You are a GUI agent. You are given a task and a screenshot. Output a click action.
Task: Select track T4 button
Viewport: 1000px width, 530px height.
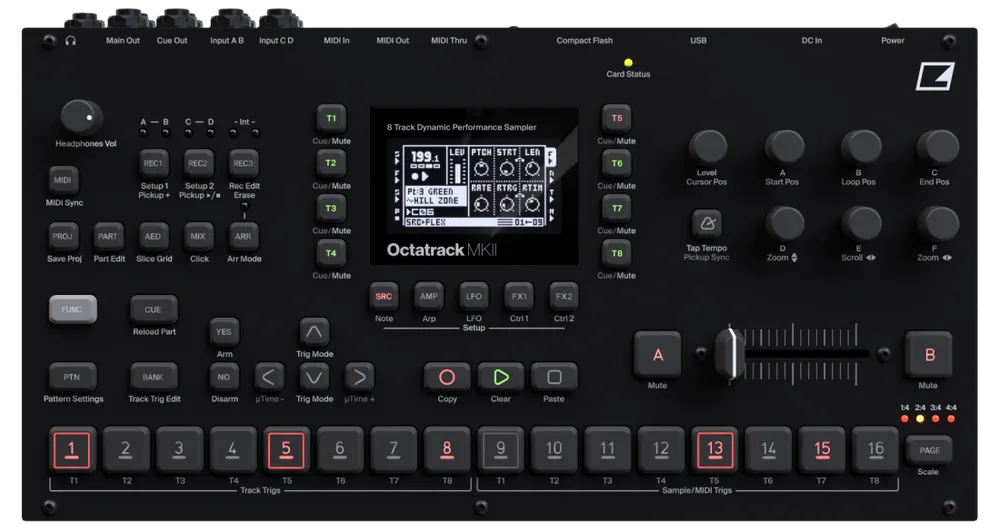click(x=331, y=253)
